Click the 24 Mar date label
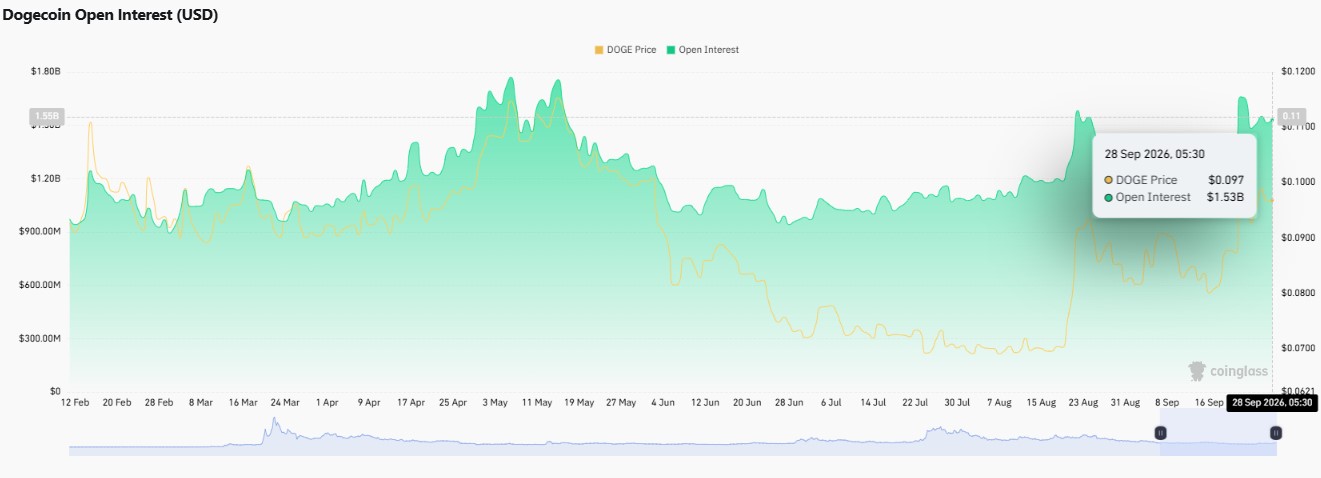The height and width of the screenshot is (478, 1321). click(284, 402)
